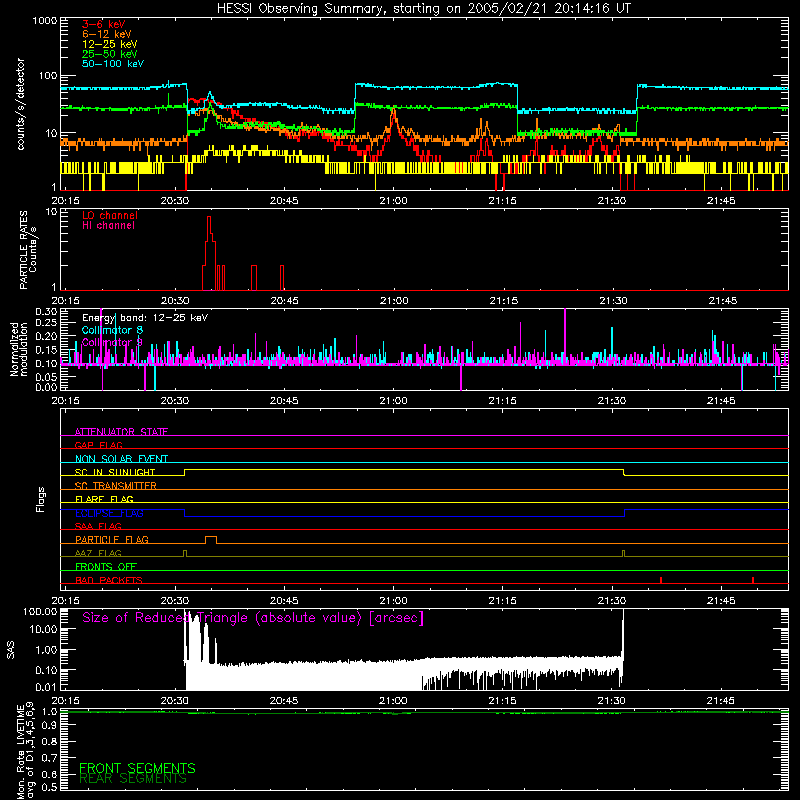The image size is (800, 800).
Task: Click the PARTICLE_FLAG label
Action: click(112, 539)
